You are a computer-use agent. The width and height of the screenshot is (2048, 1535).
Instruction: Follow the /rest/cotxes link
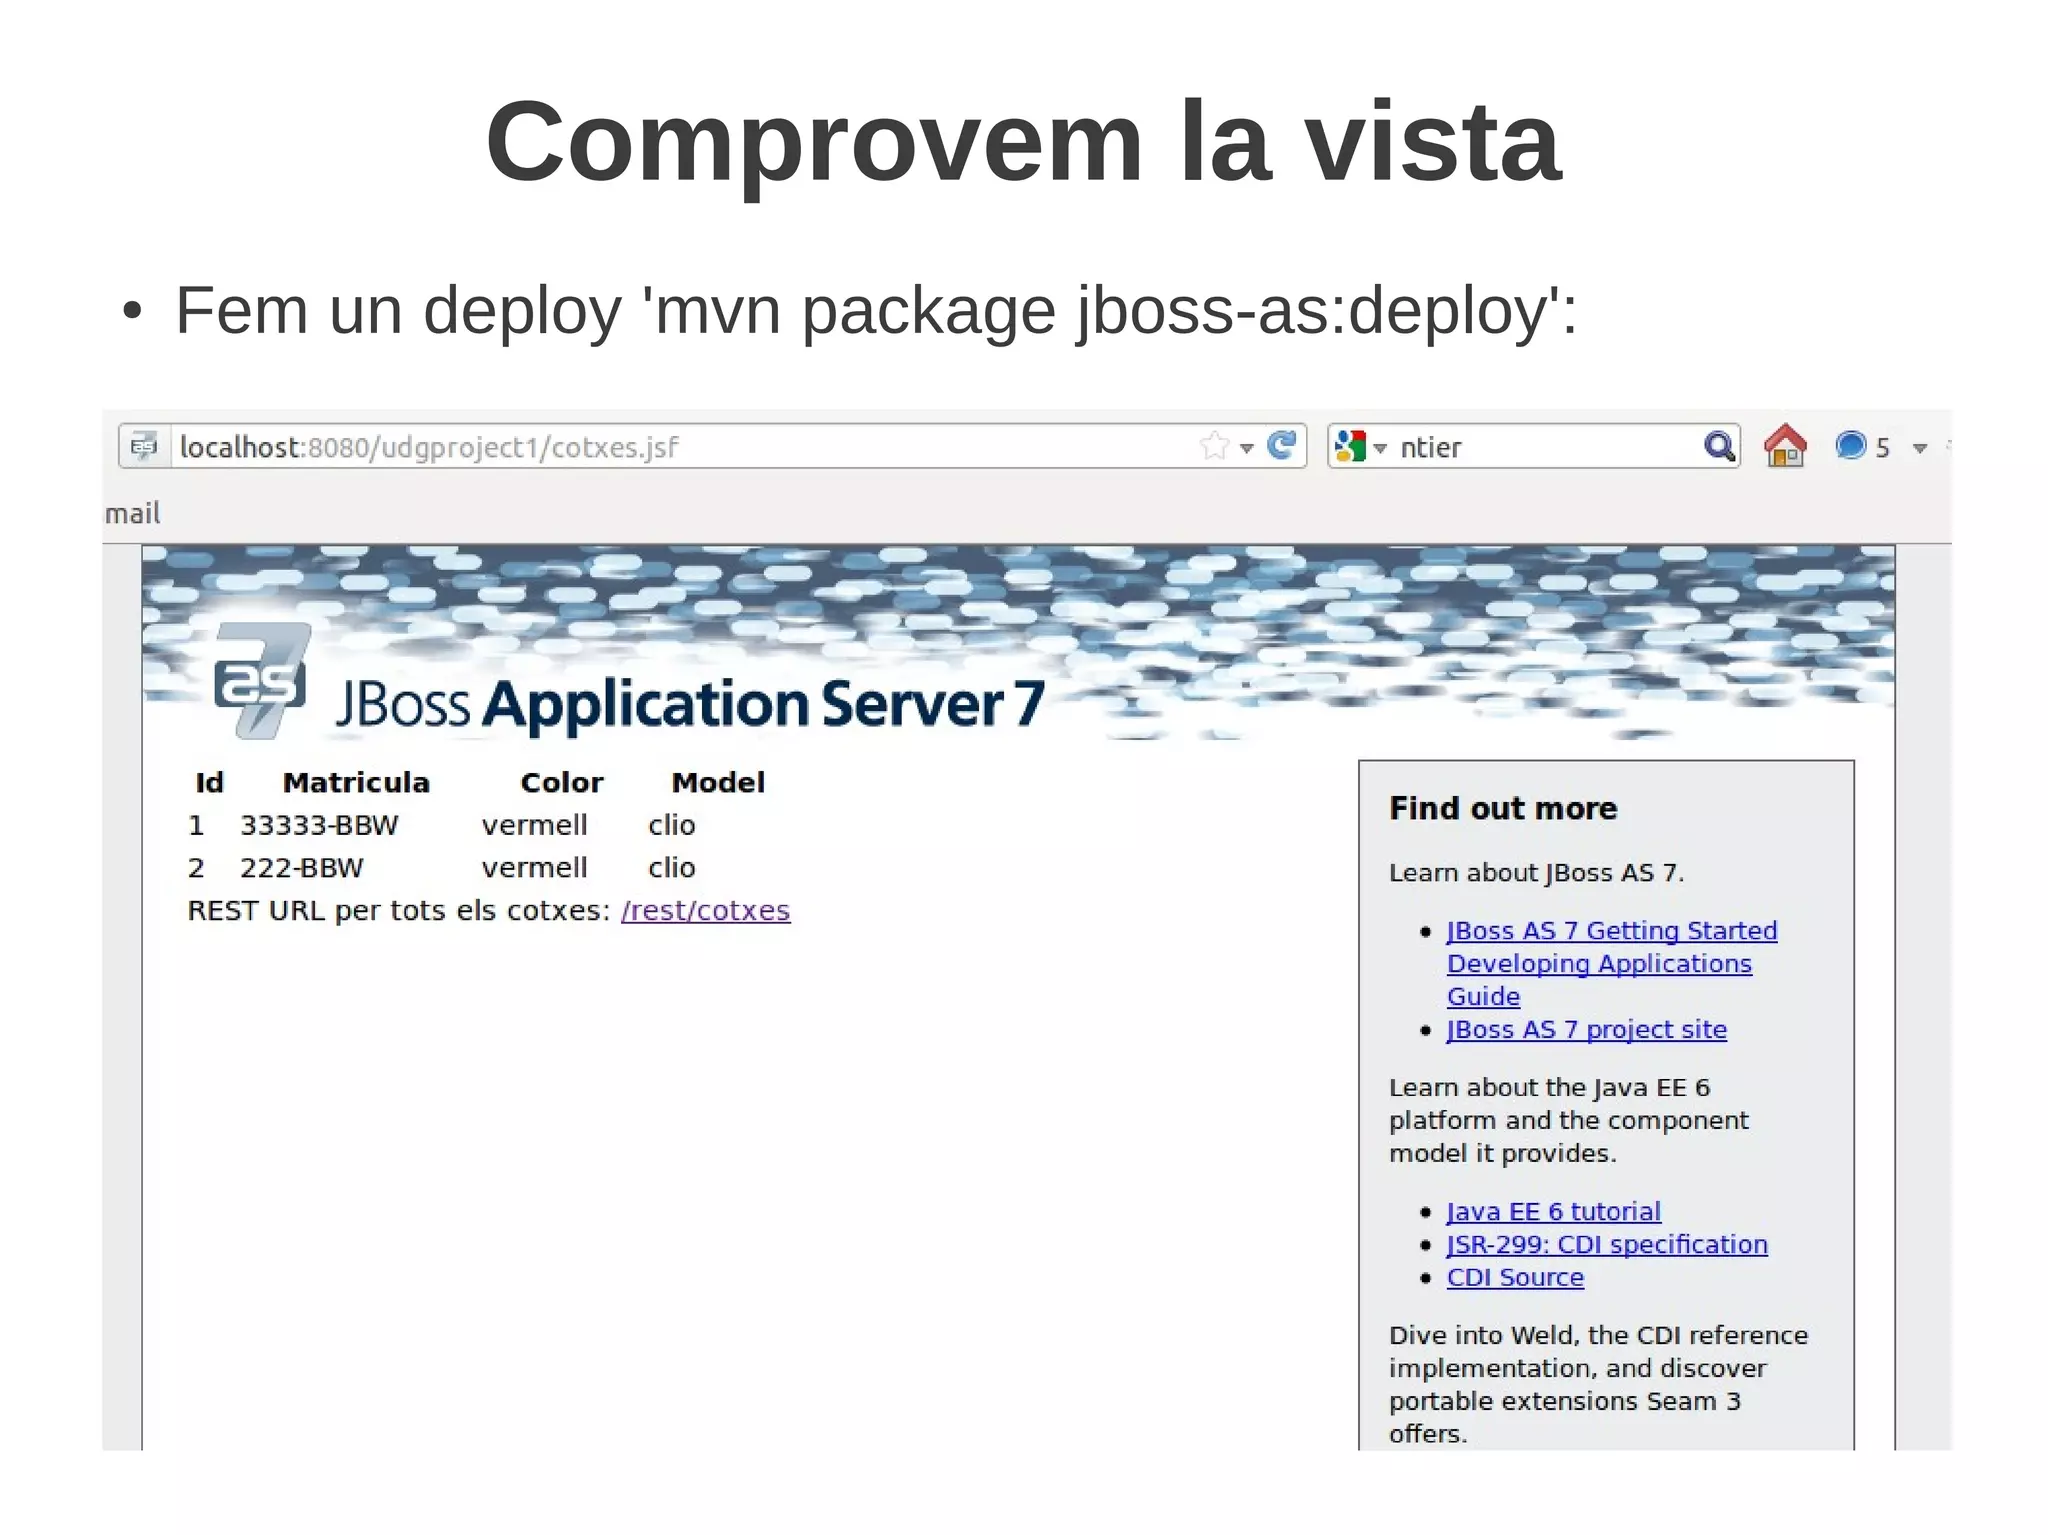[x=705, y=910]
